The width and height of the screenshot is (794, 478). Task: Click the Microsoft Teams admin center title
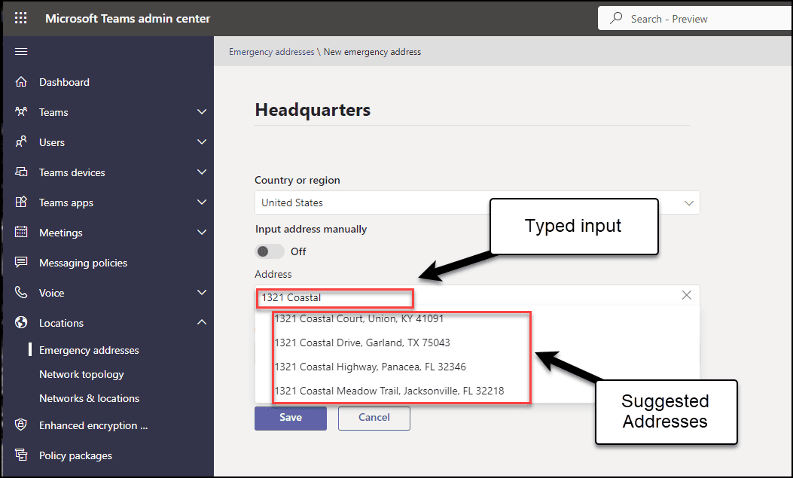tap(128, 19)
